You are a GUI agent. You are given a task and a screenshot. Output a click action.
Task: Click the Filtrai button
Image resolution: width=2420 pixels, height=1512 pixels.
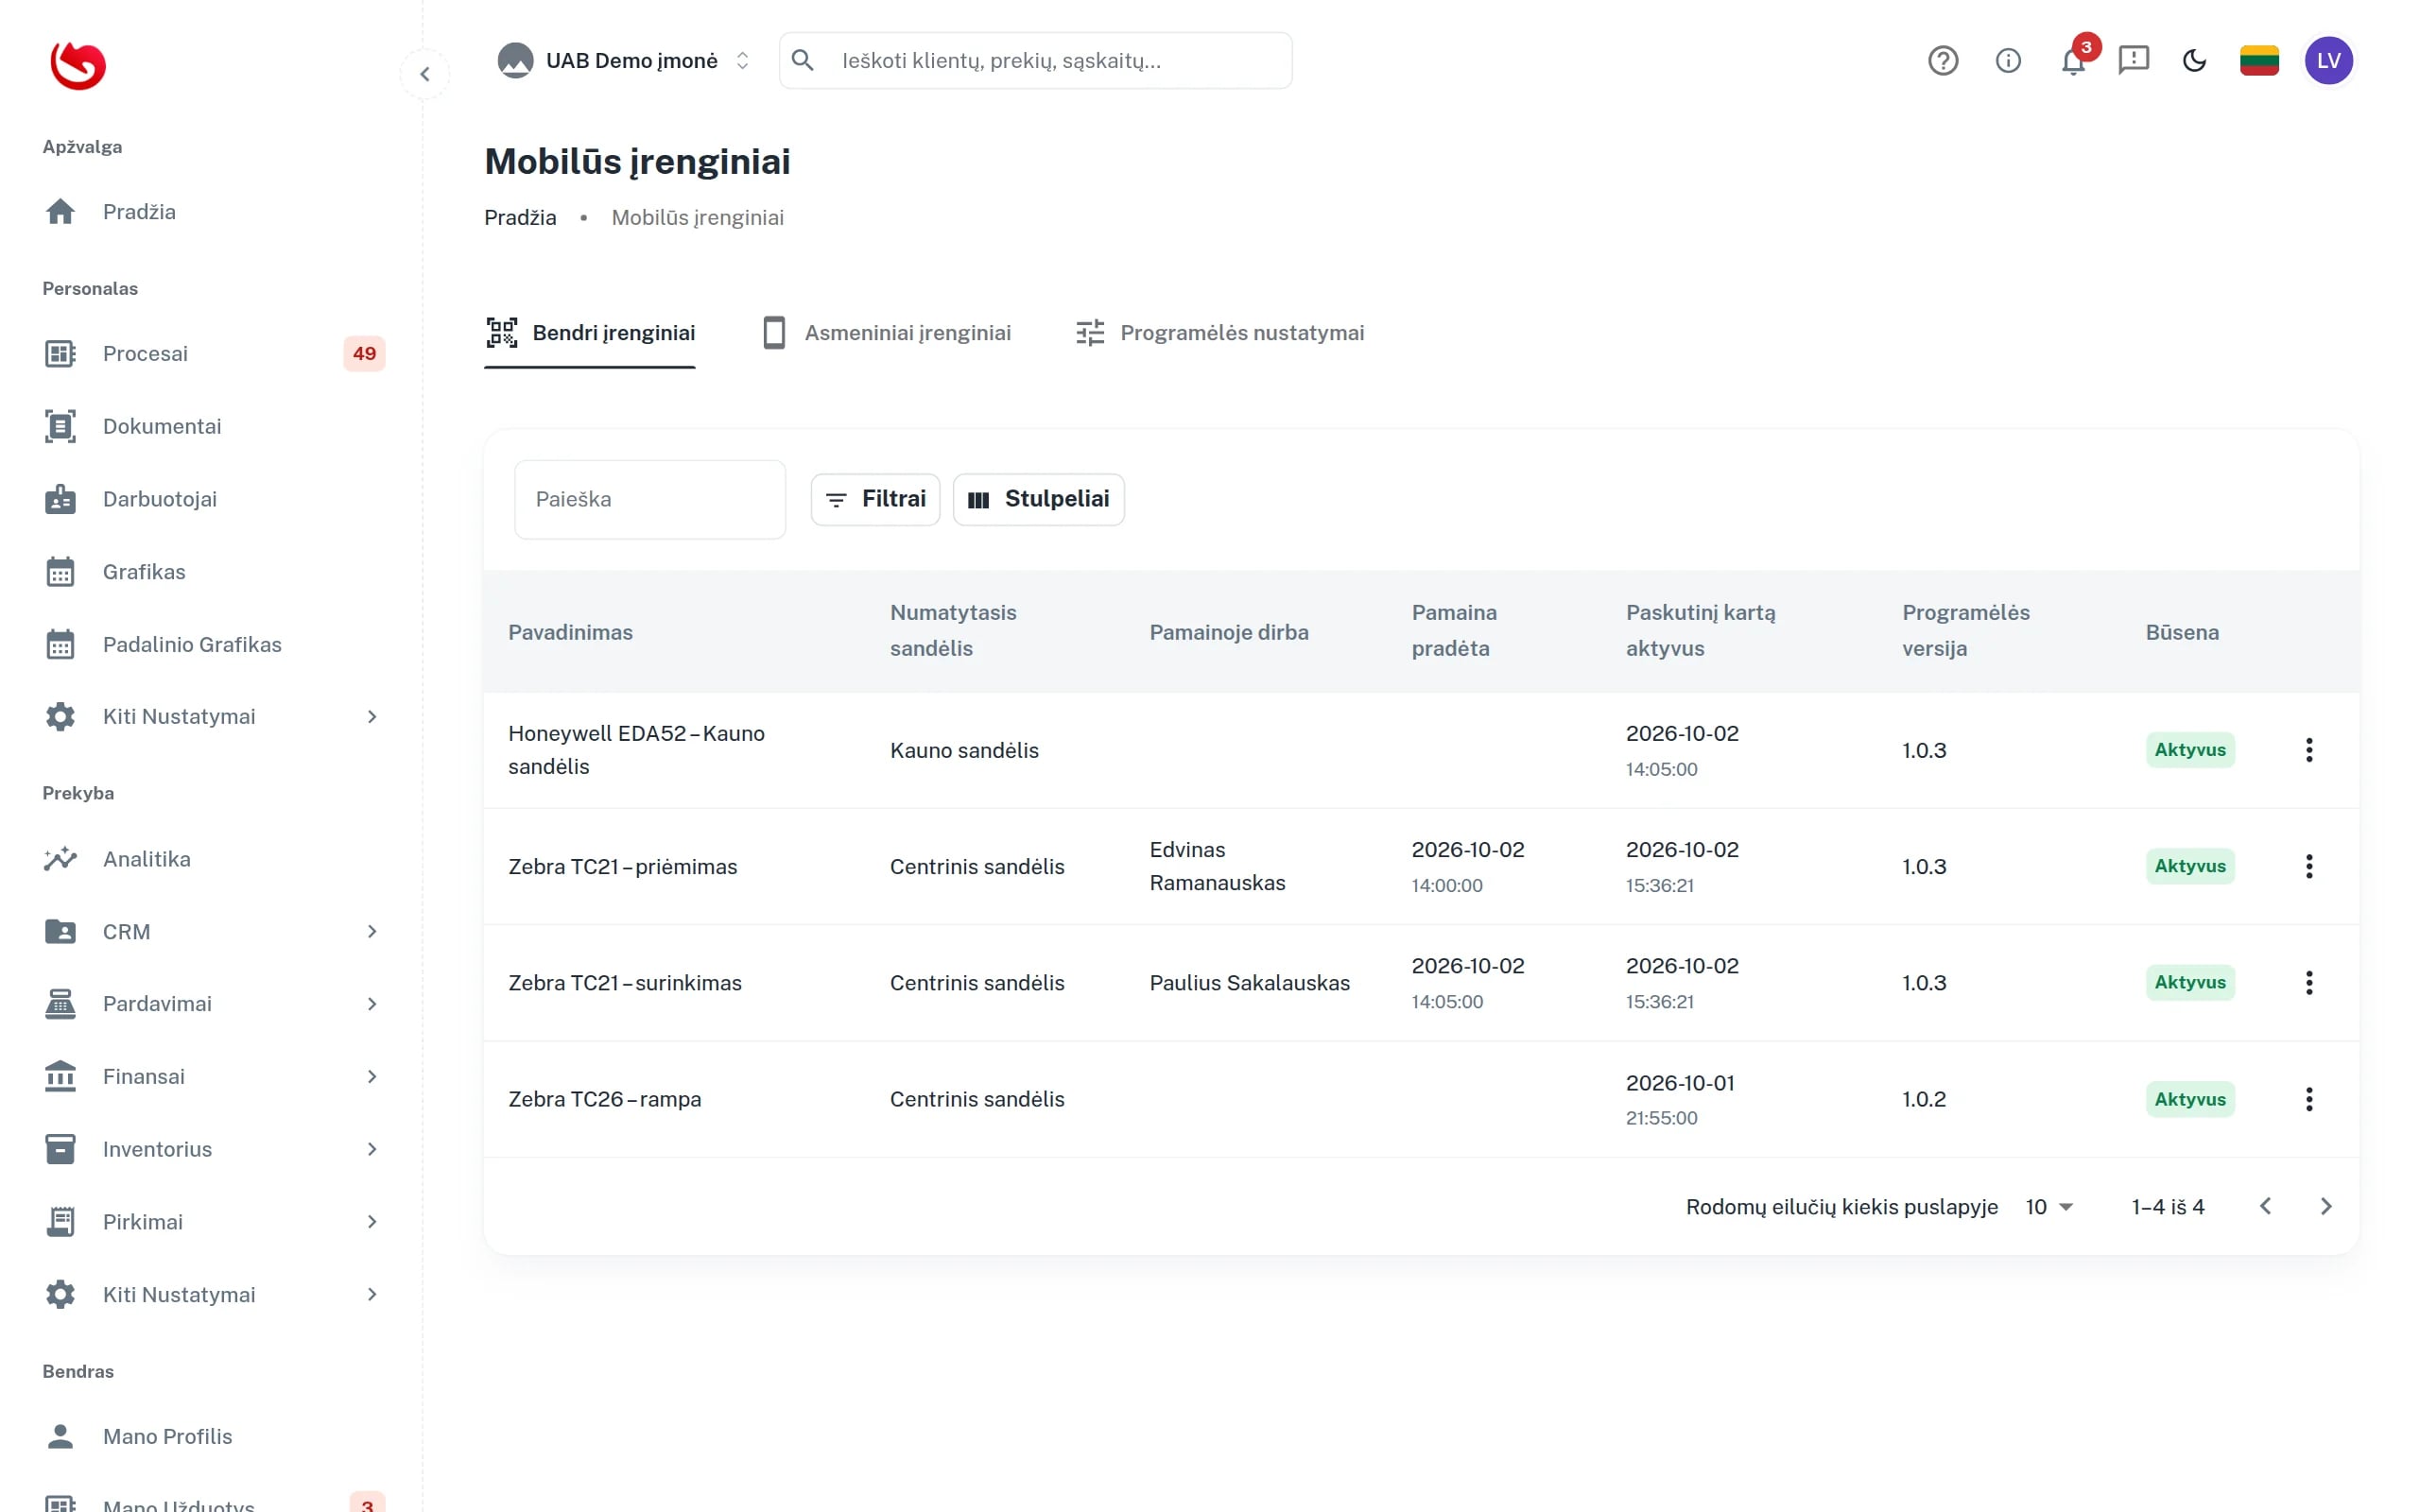pos(875,499)
